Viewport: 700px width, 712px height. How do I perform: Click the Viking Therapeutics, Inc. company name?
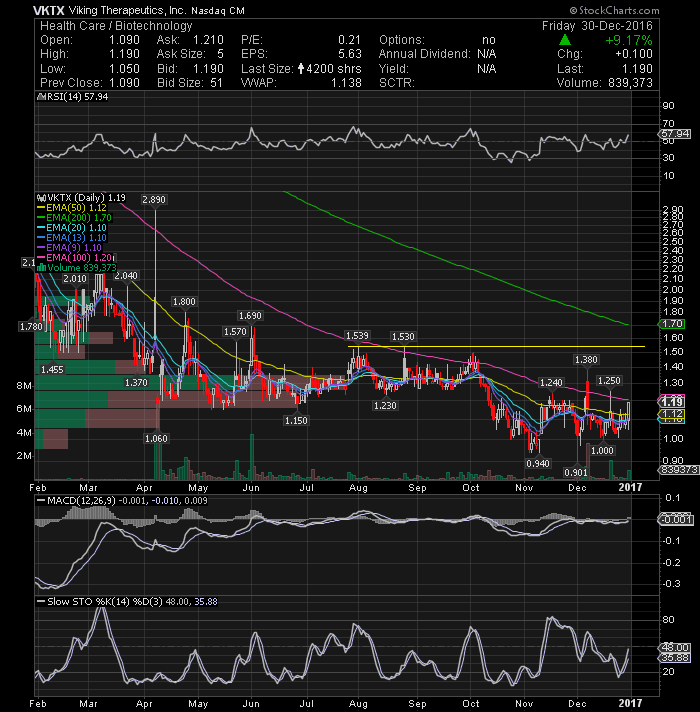(127, 10)
